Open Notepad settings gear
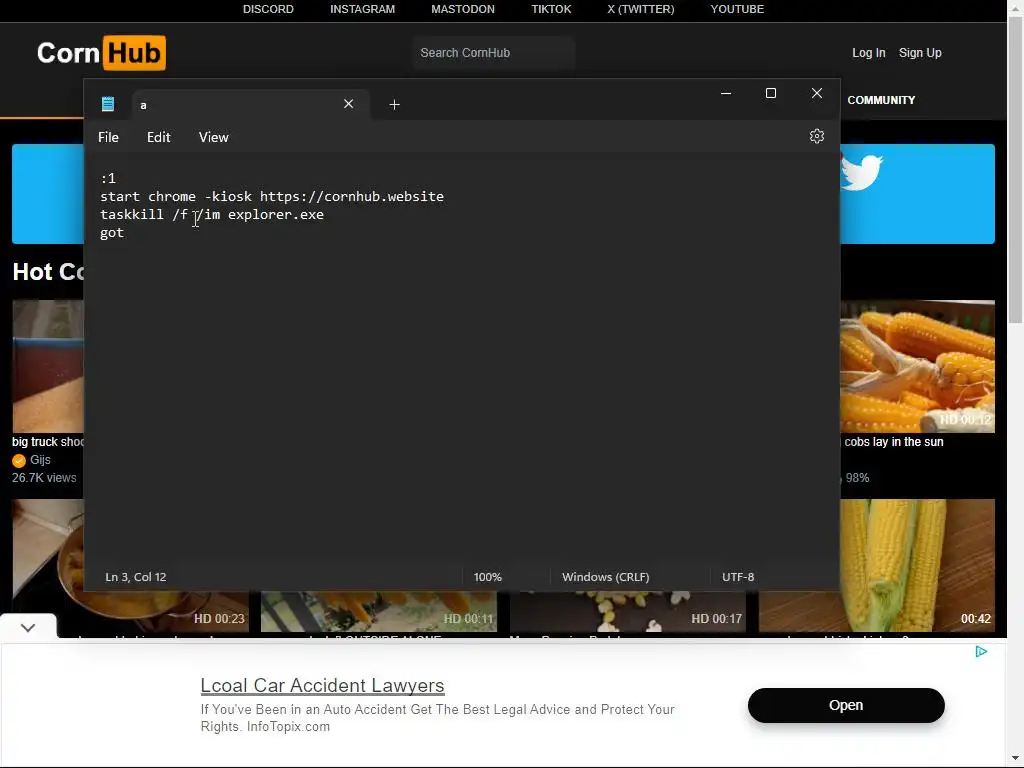Viewport: 1024px width, 768px height. [x=816, y=136]
